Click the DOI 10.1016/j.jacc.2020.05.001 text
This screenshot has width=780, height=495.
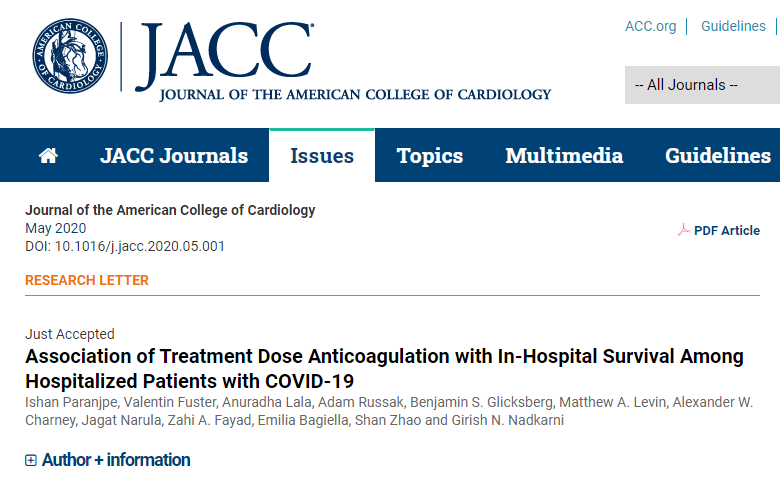(x=125, y=246)
